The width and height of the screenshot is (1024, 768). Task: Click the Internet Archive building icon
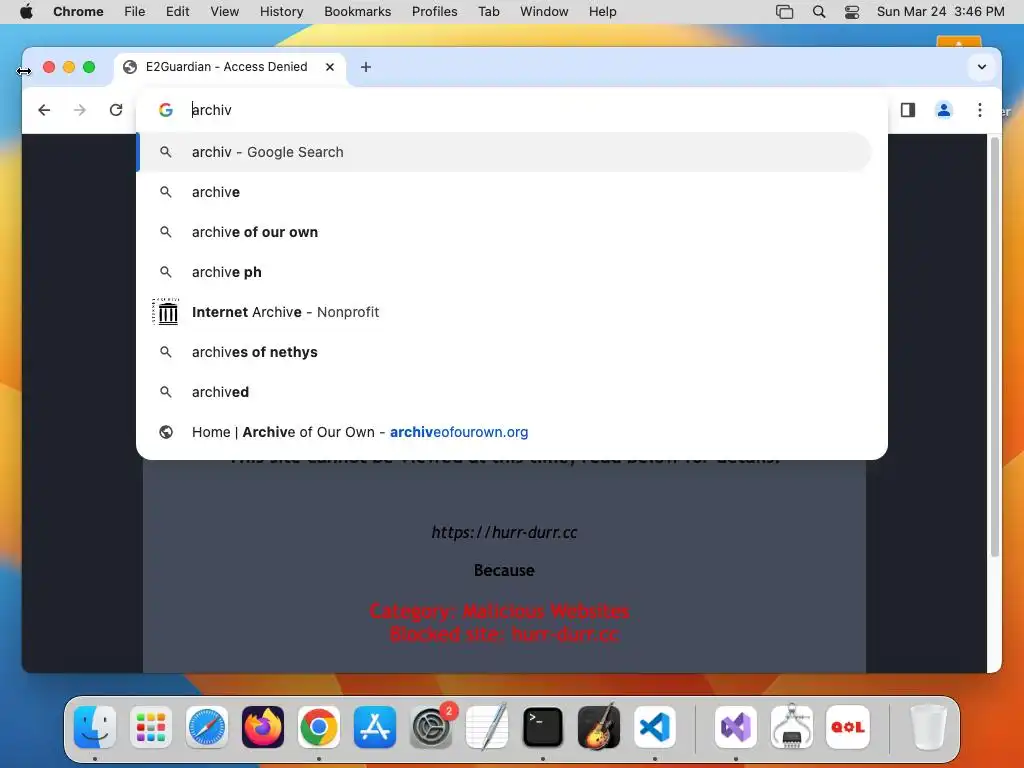(x=167, y=312)
